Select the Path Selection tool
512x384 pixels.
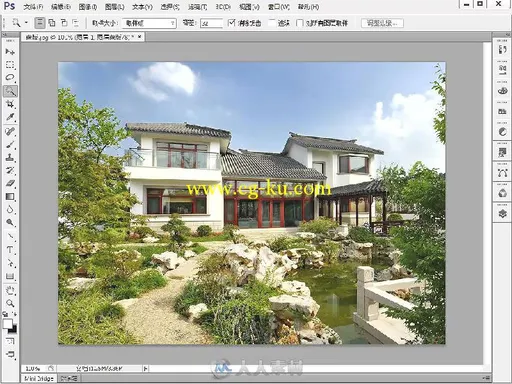click(x=10, y=263)
